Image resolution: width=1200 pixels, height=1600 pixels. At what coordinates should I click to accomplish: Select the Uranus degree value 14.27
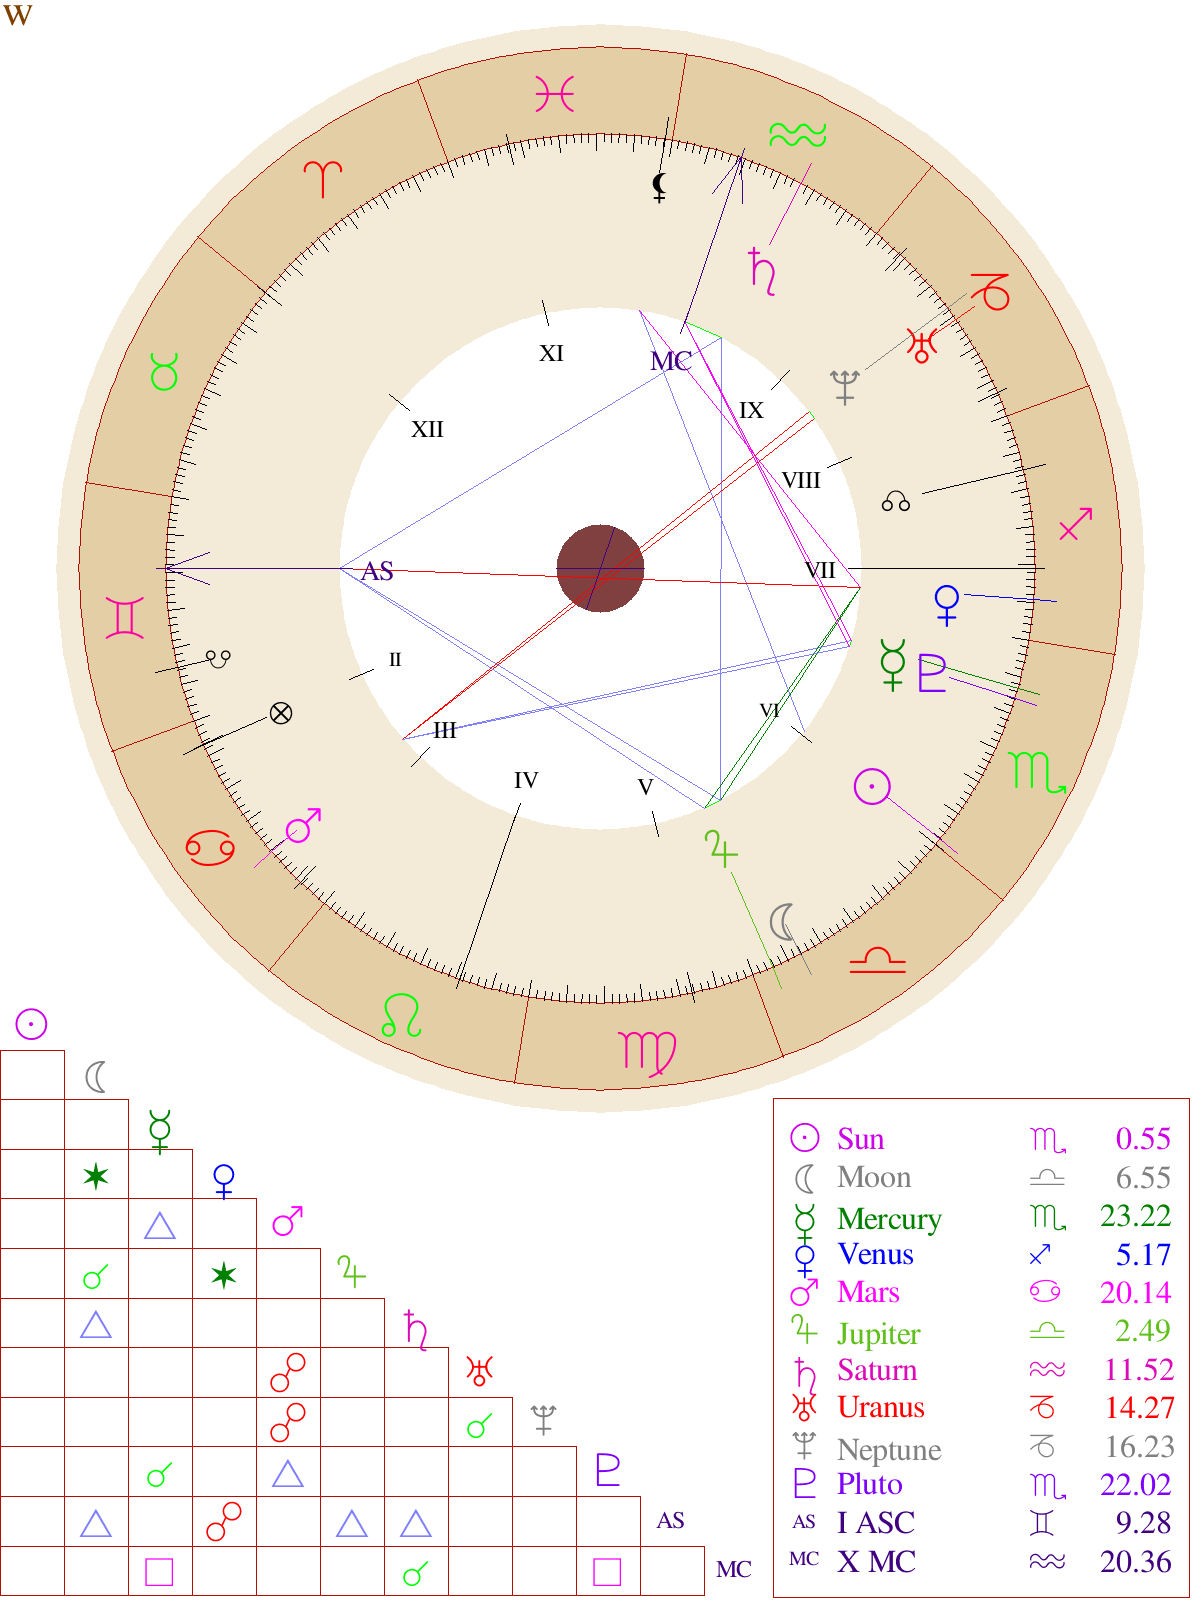pyautogui.click(x=1138, y=1408)
